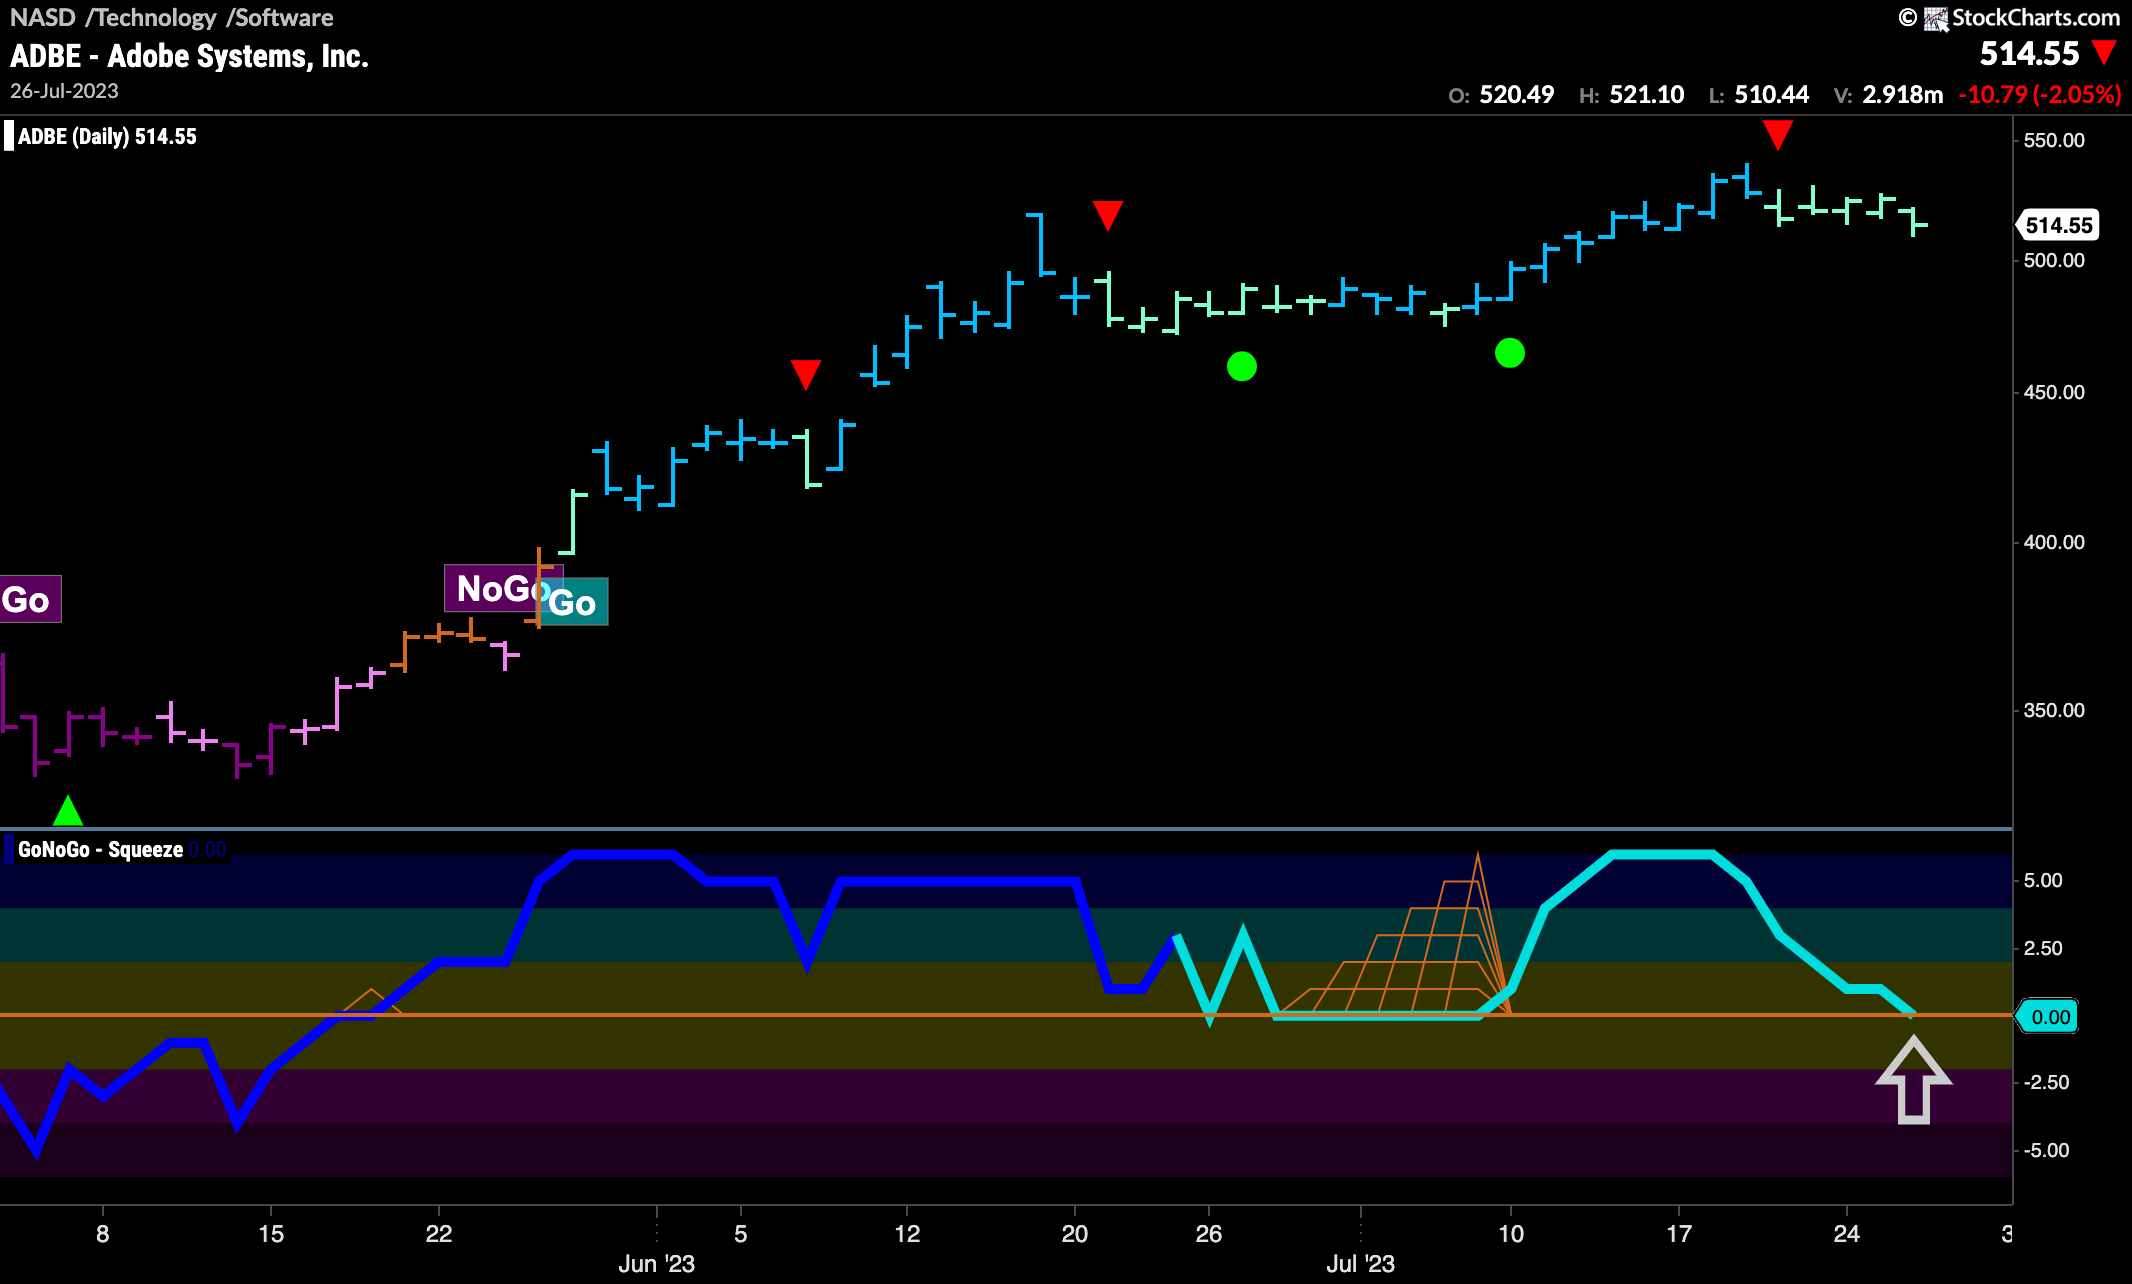
Task: Click the red triangle marker above June 7 bars
Action: point(806,374)
